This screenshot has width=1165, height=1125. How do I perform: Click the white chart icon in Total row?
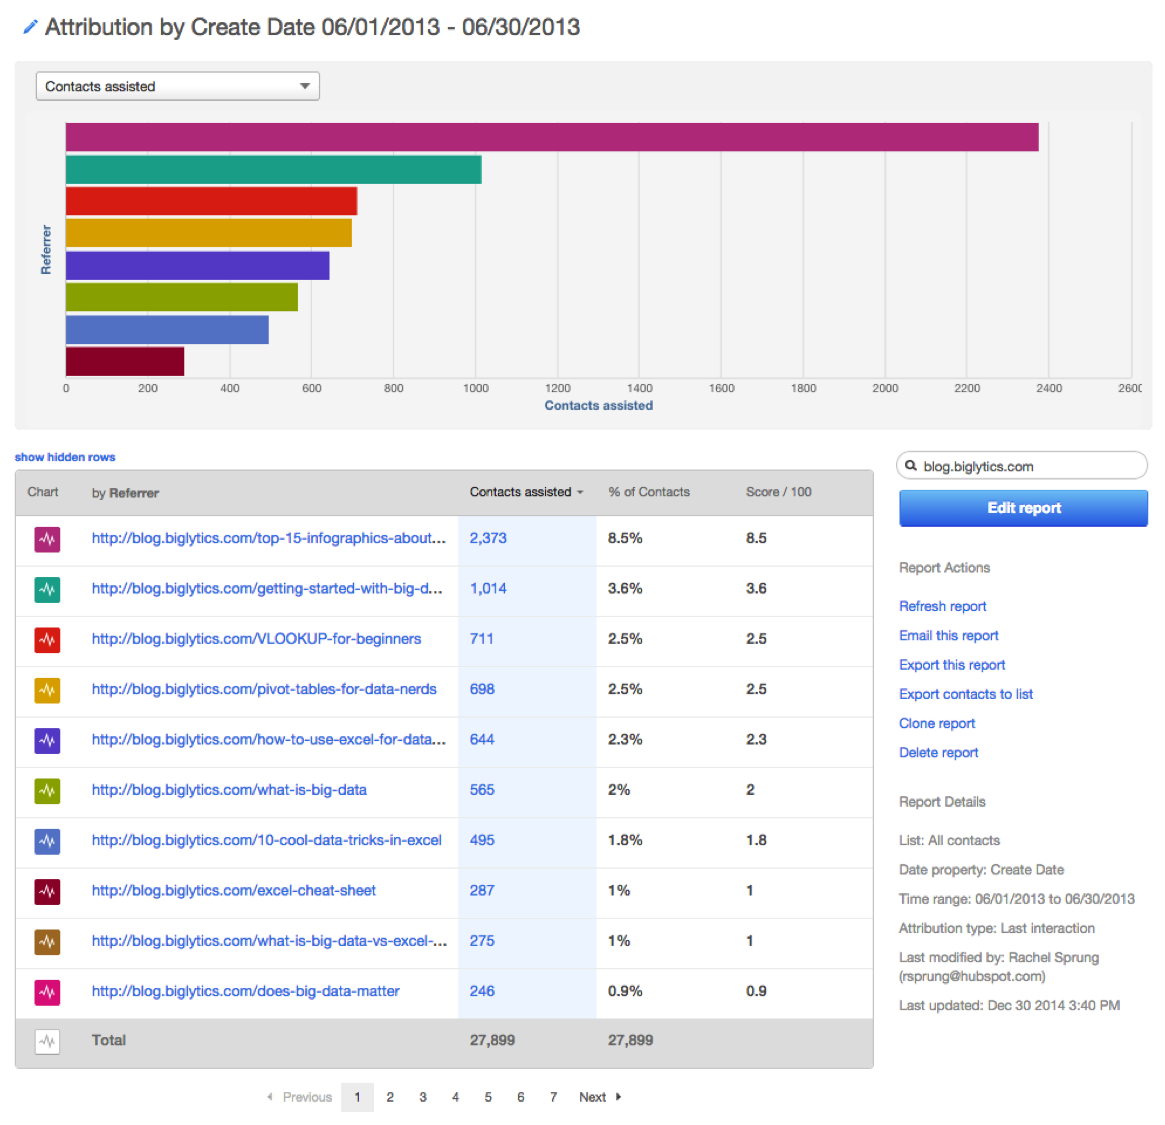coord(47,1041)
